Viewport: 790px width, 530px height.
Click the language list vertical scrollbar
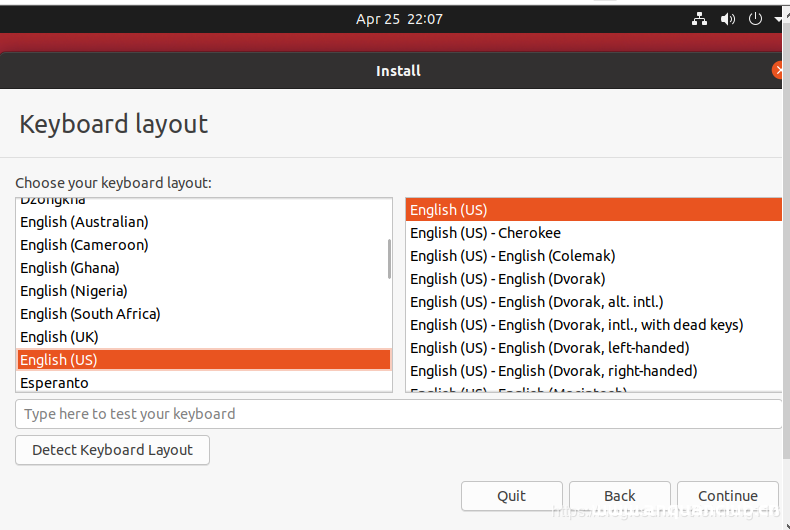(389, 259)
